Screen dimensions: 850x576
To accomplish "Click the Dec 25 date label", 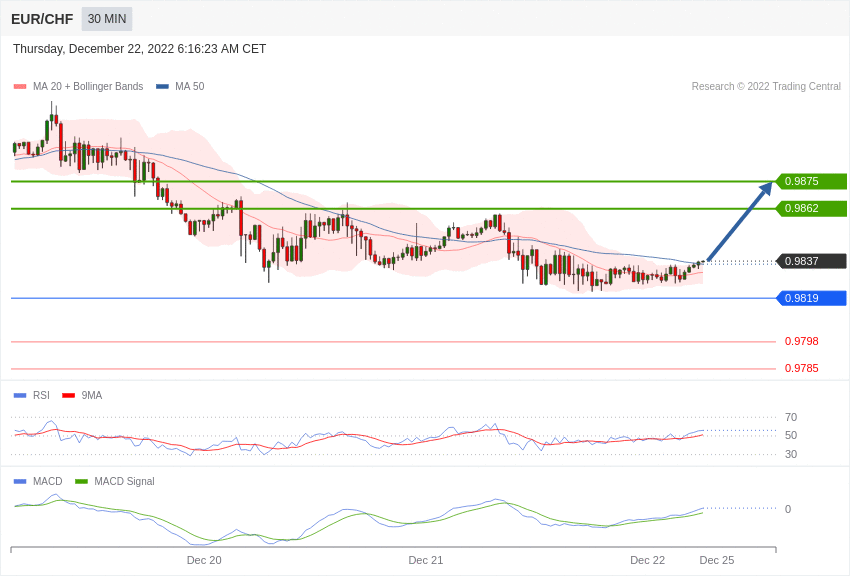I will [x=717, y=560].
